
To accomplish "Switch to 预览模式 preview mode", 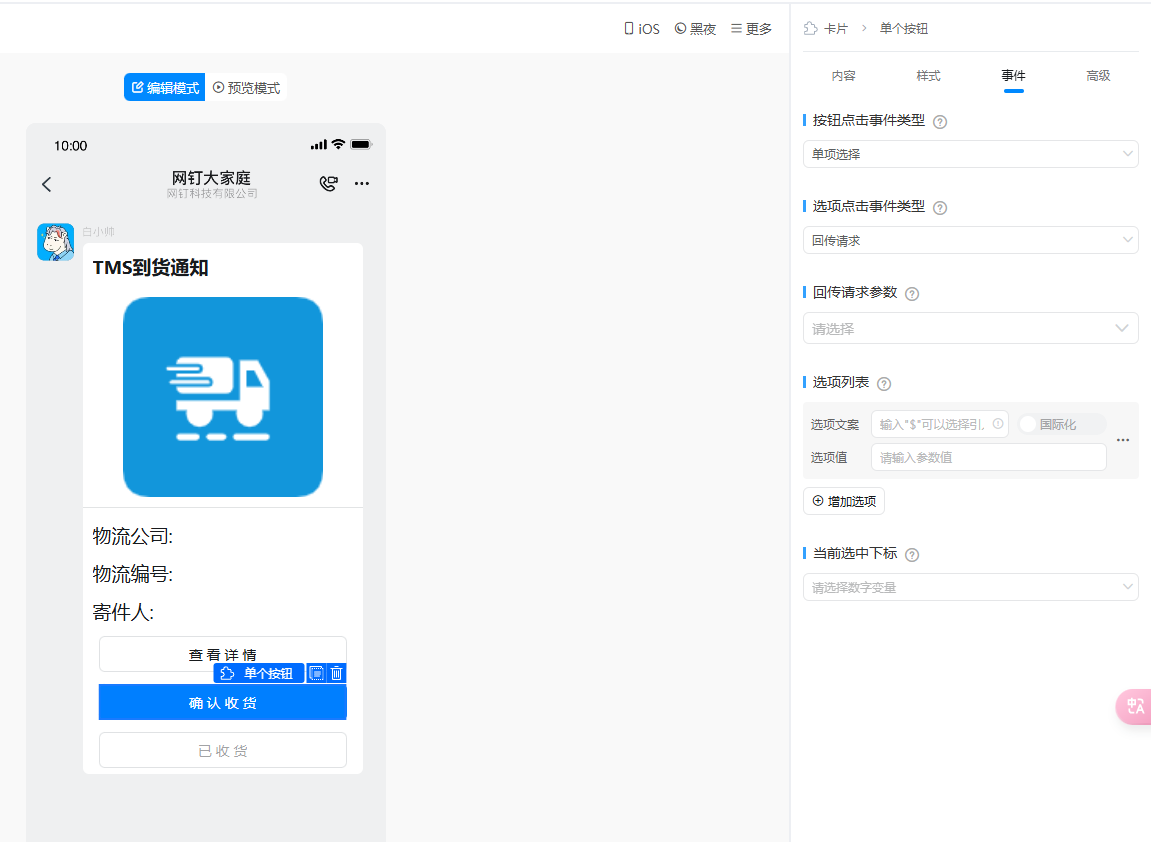I will click(246, 87).
